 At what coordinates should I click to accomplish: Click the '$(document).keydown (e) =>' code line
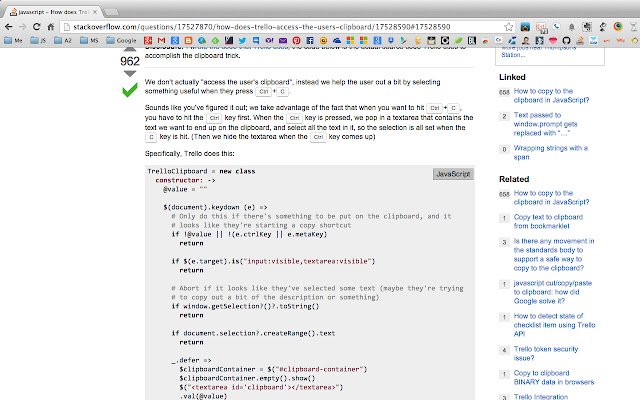(x=215, y=207)
